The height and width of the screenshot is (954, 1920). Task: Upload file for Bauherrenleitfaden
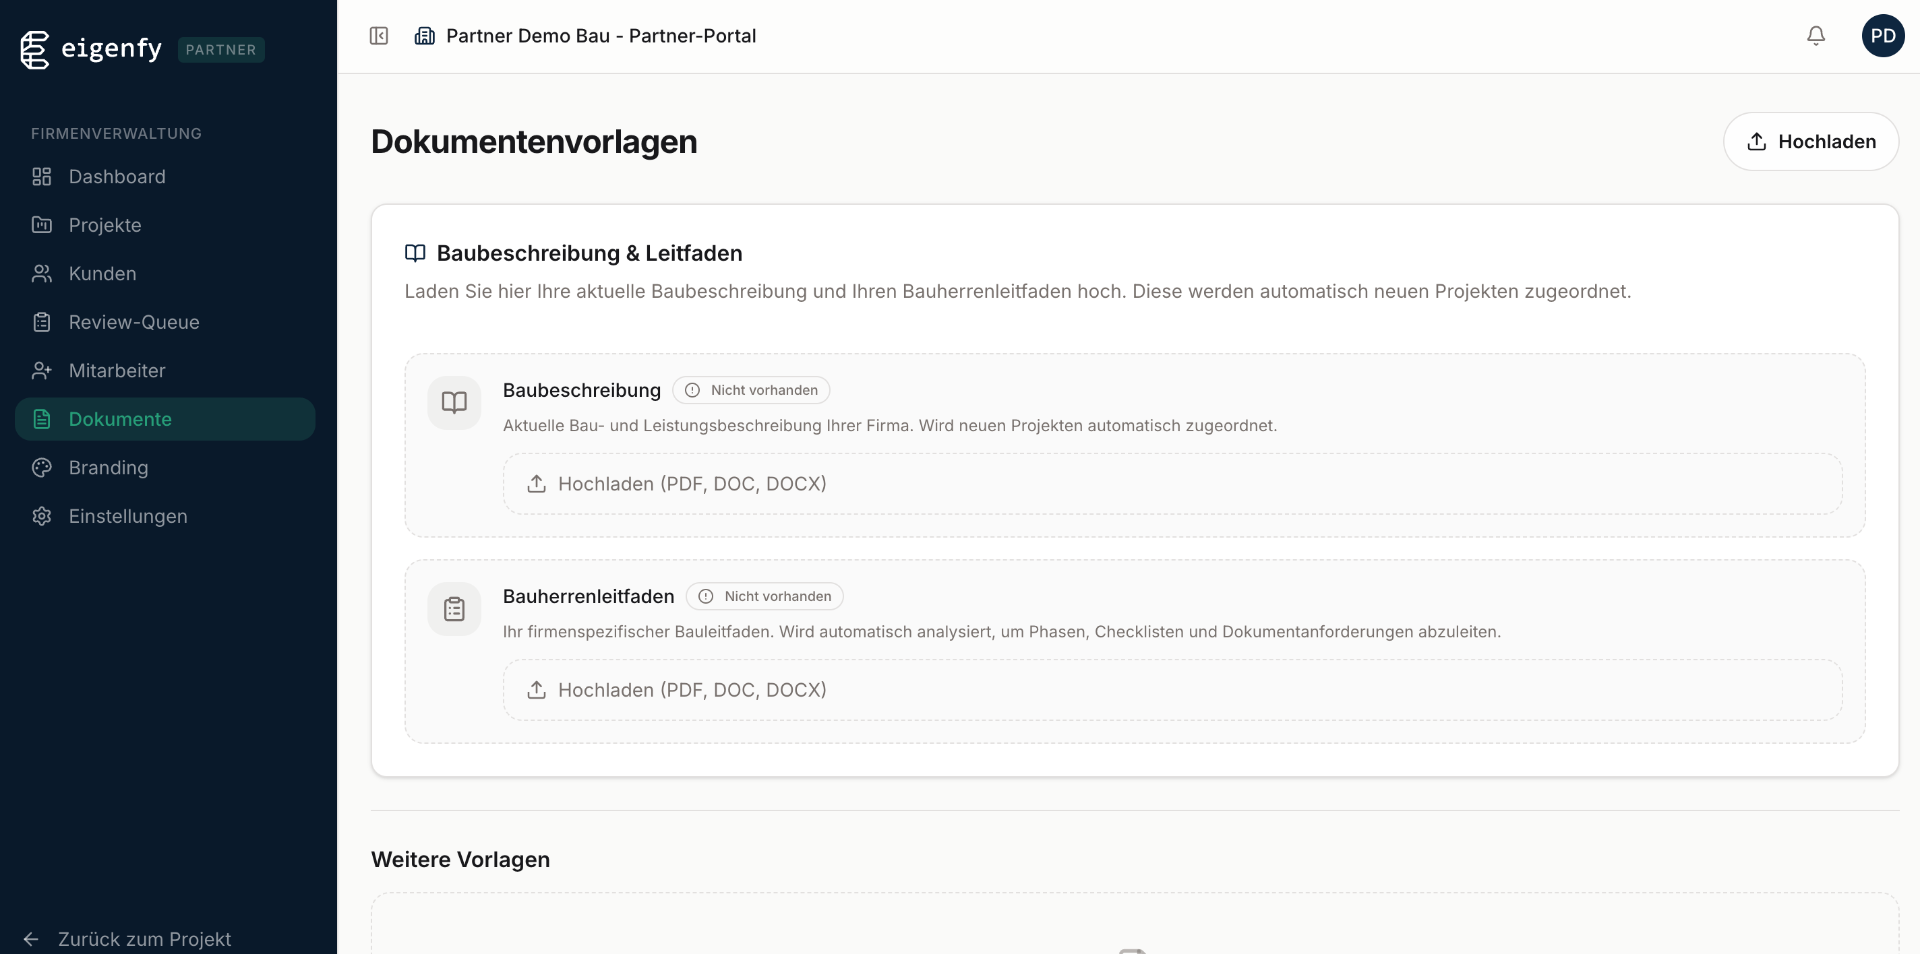pyautogui.click(x=1171, y=690)
